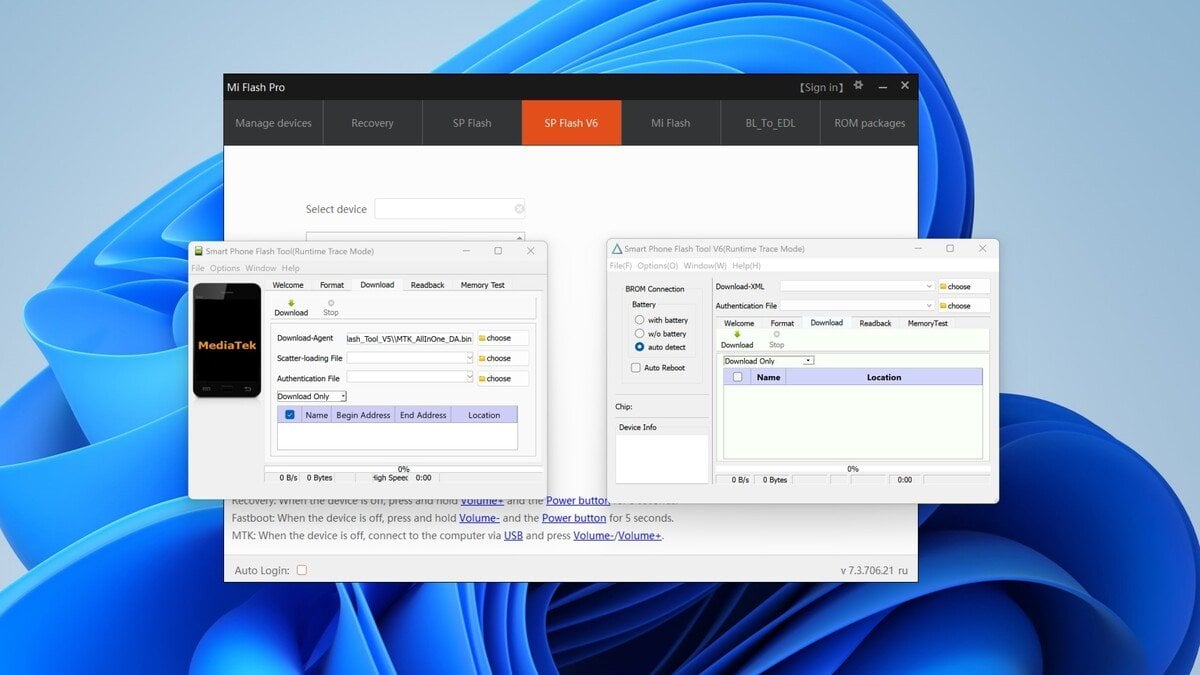This screenshot has height=675, width=1200.
Task: Open Options menu in V5 Flash Tool
Action: tap(225, 268)
